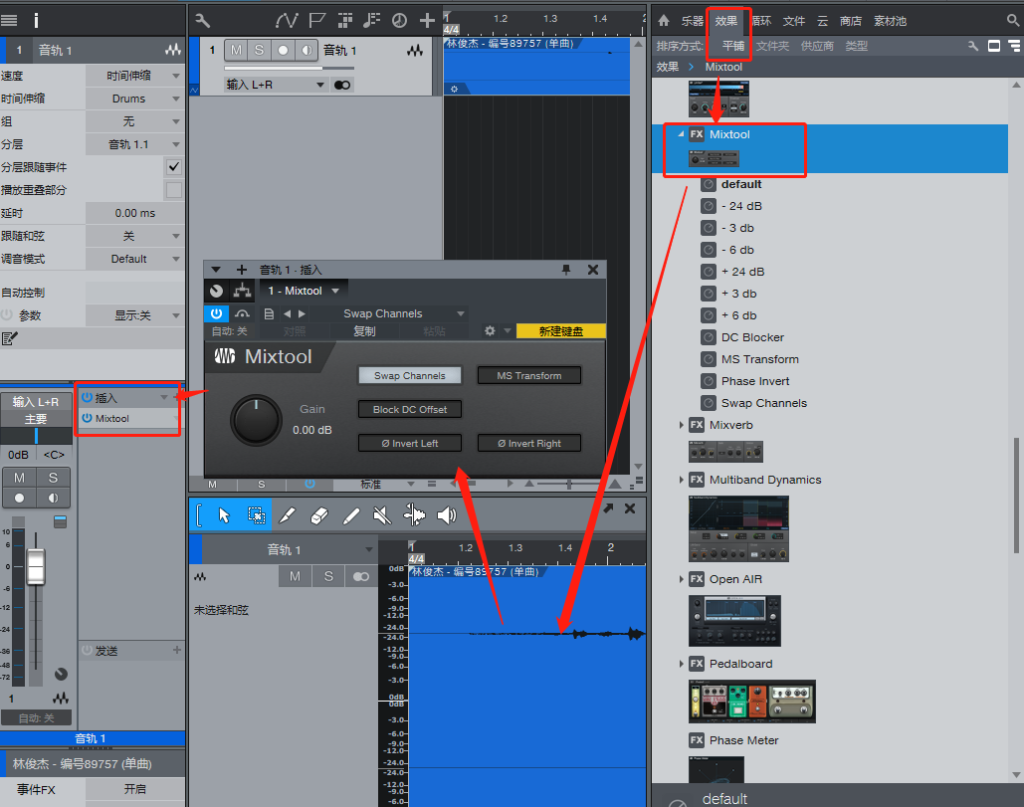Go to browser home icon

point(664,21)
